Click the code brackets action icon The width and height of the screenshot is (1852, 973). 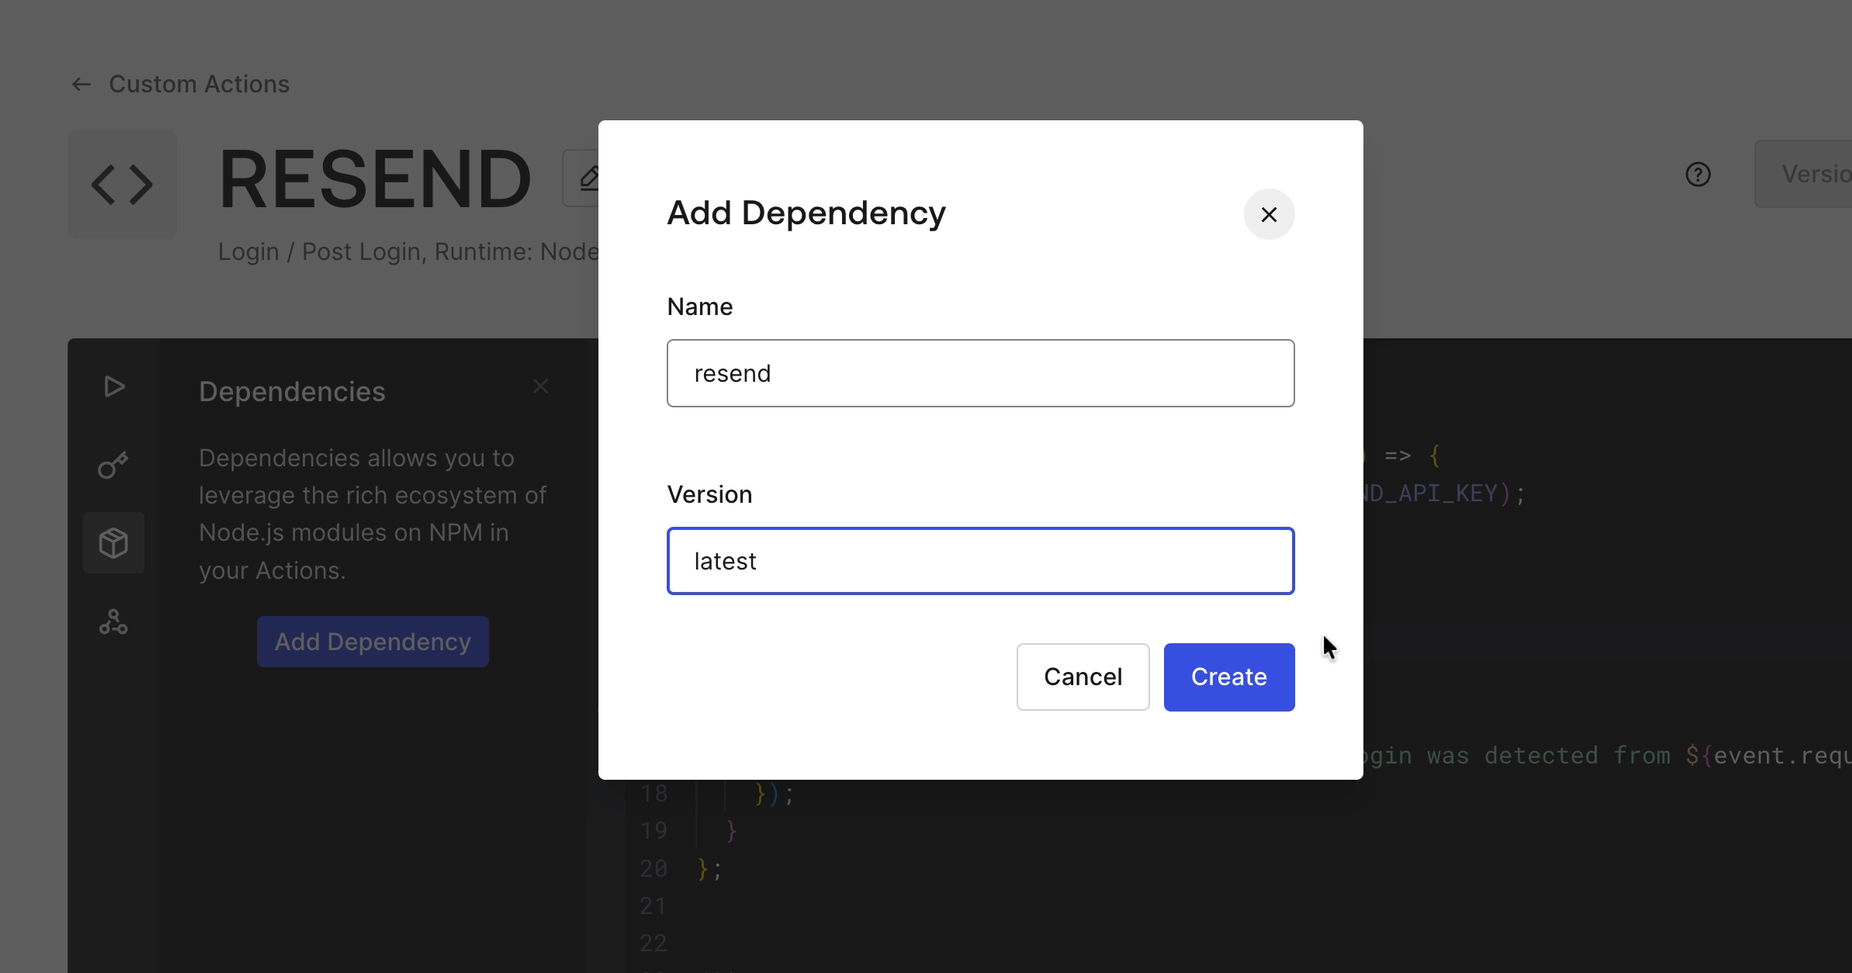[x=123, y=184]
